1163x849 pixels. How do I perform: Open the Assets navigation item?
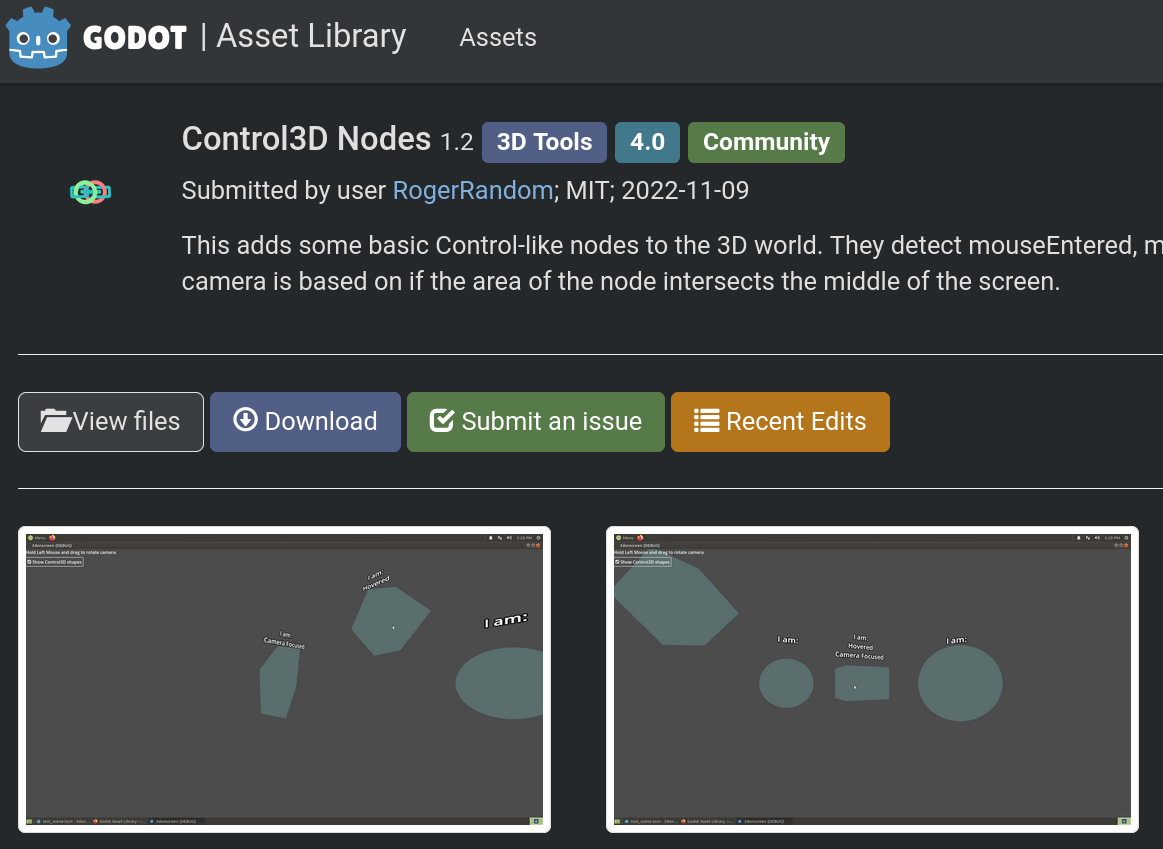tap(498, 37)
